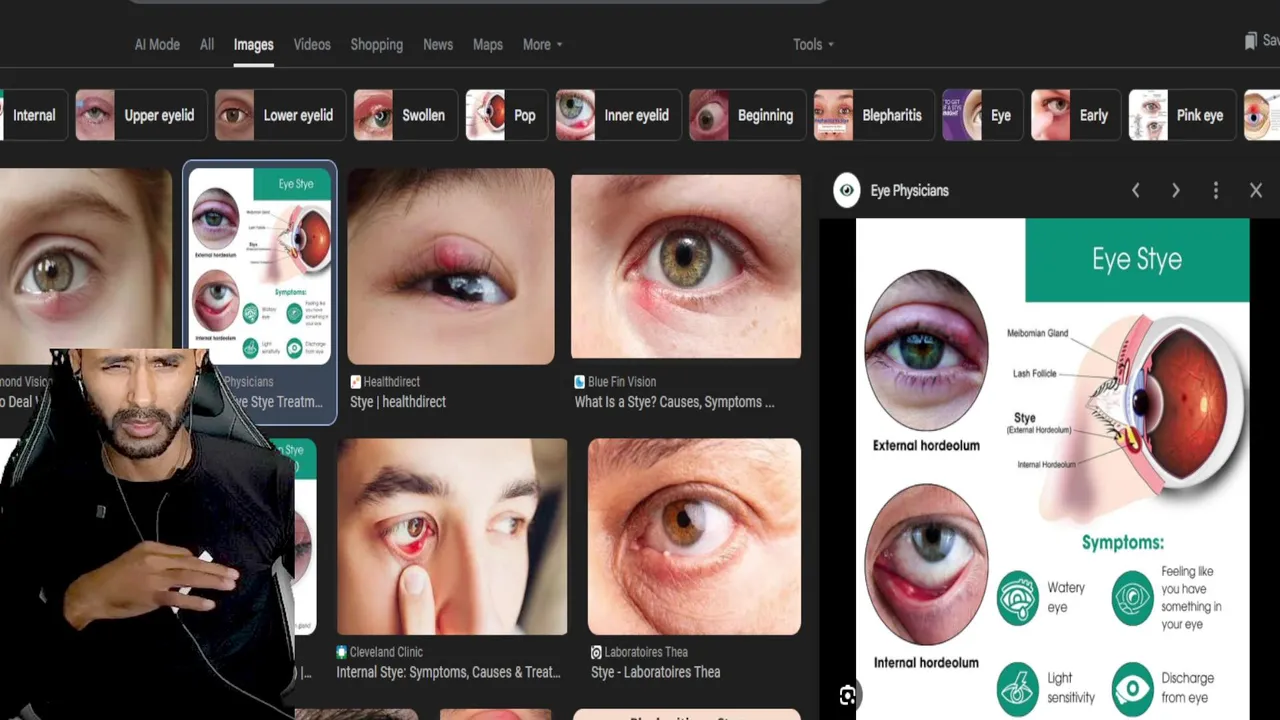
Task: Filter images by Lower eyelid chip
Action: coord(280,115)
